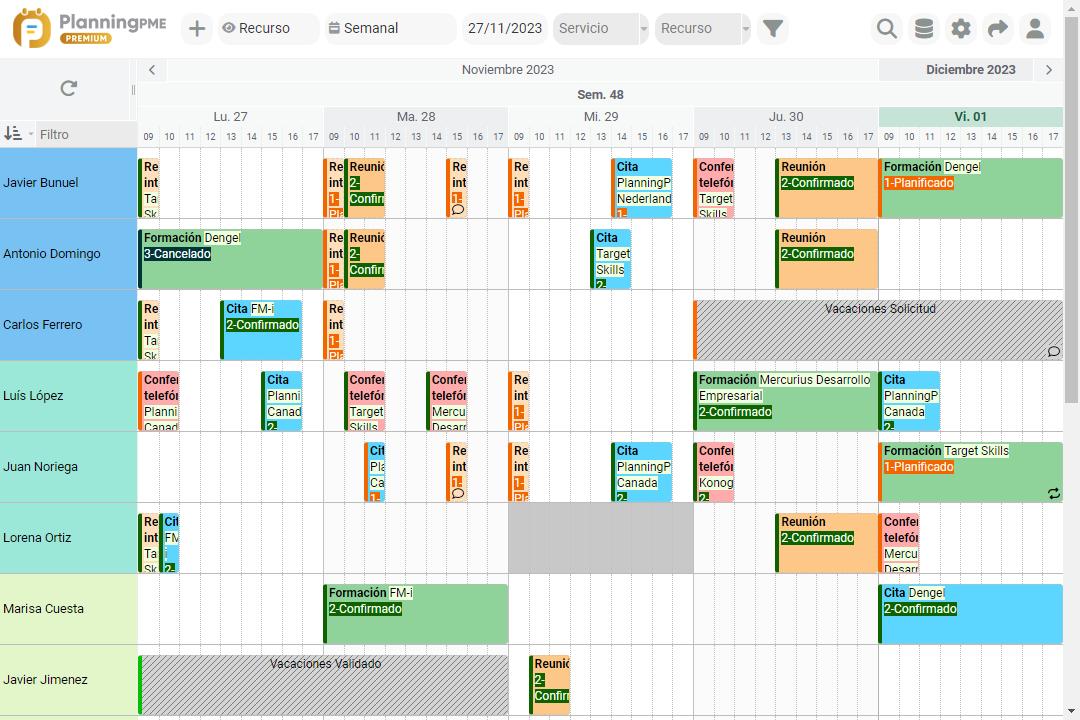This screenshot has width=1080, height=720.
Task: Click the date 27/11/2023 selector
Action: pos(504,28)
